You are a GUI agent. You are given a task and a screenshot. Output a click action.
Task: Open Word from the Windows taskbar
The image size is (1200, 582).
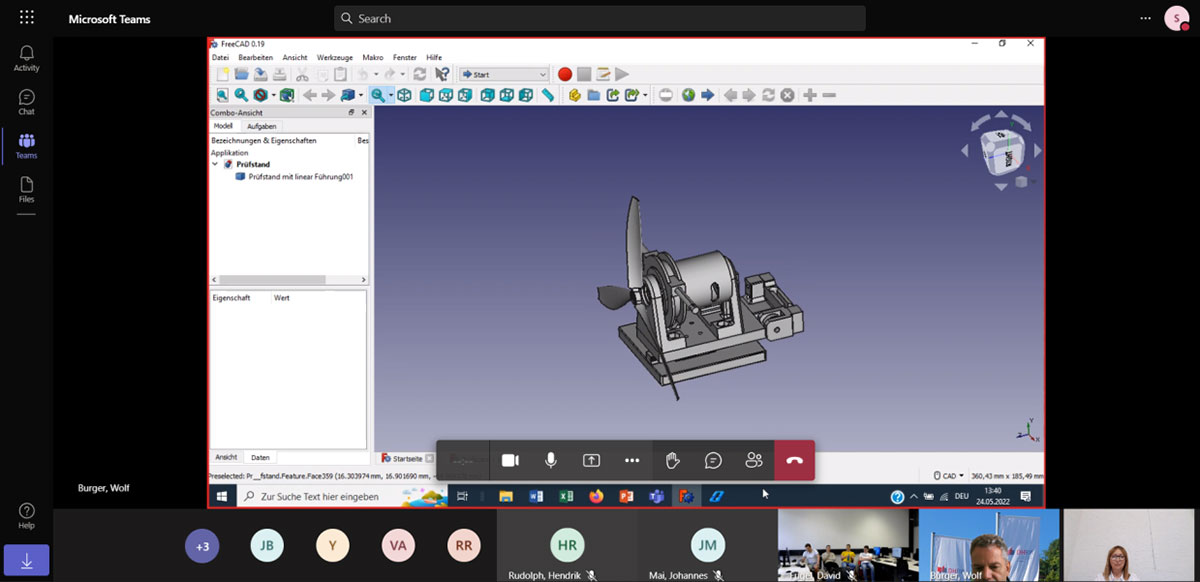536,496
